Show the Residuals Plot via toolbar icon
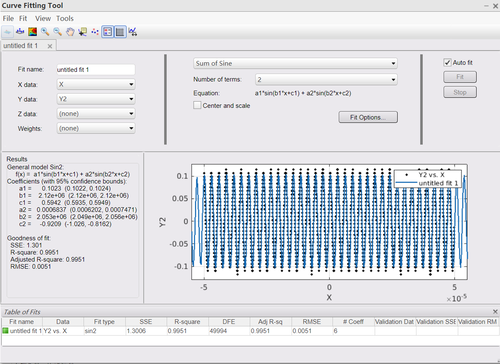This screenshot has width=500, height=364. coord(20,32)
